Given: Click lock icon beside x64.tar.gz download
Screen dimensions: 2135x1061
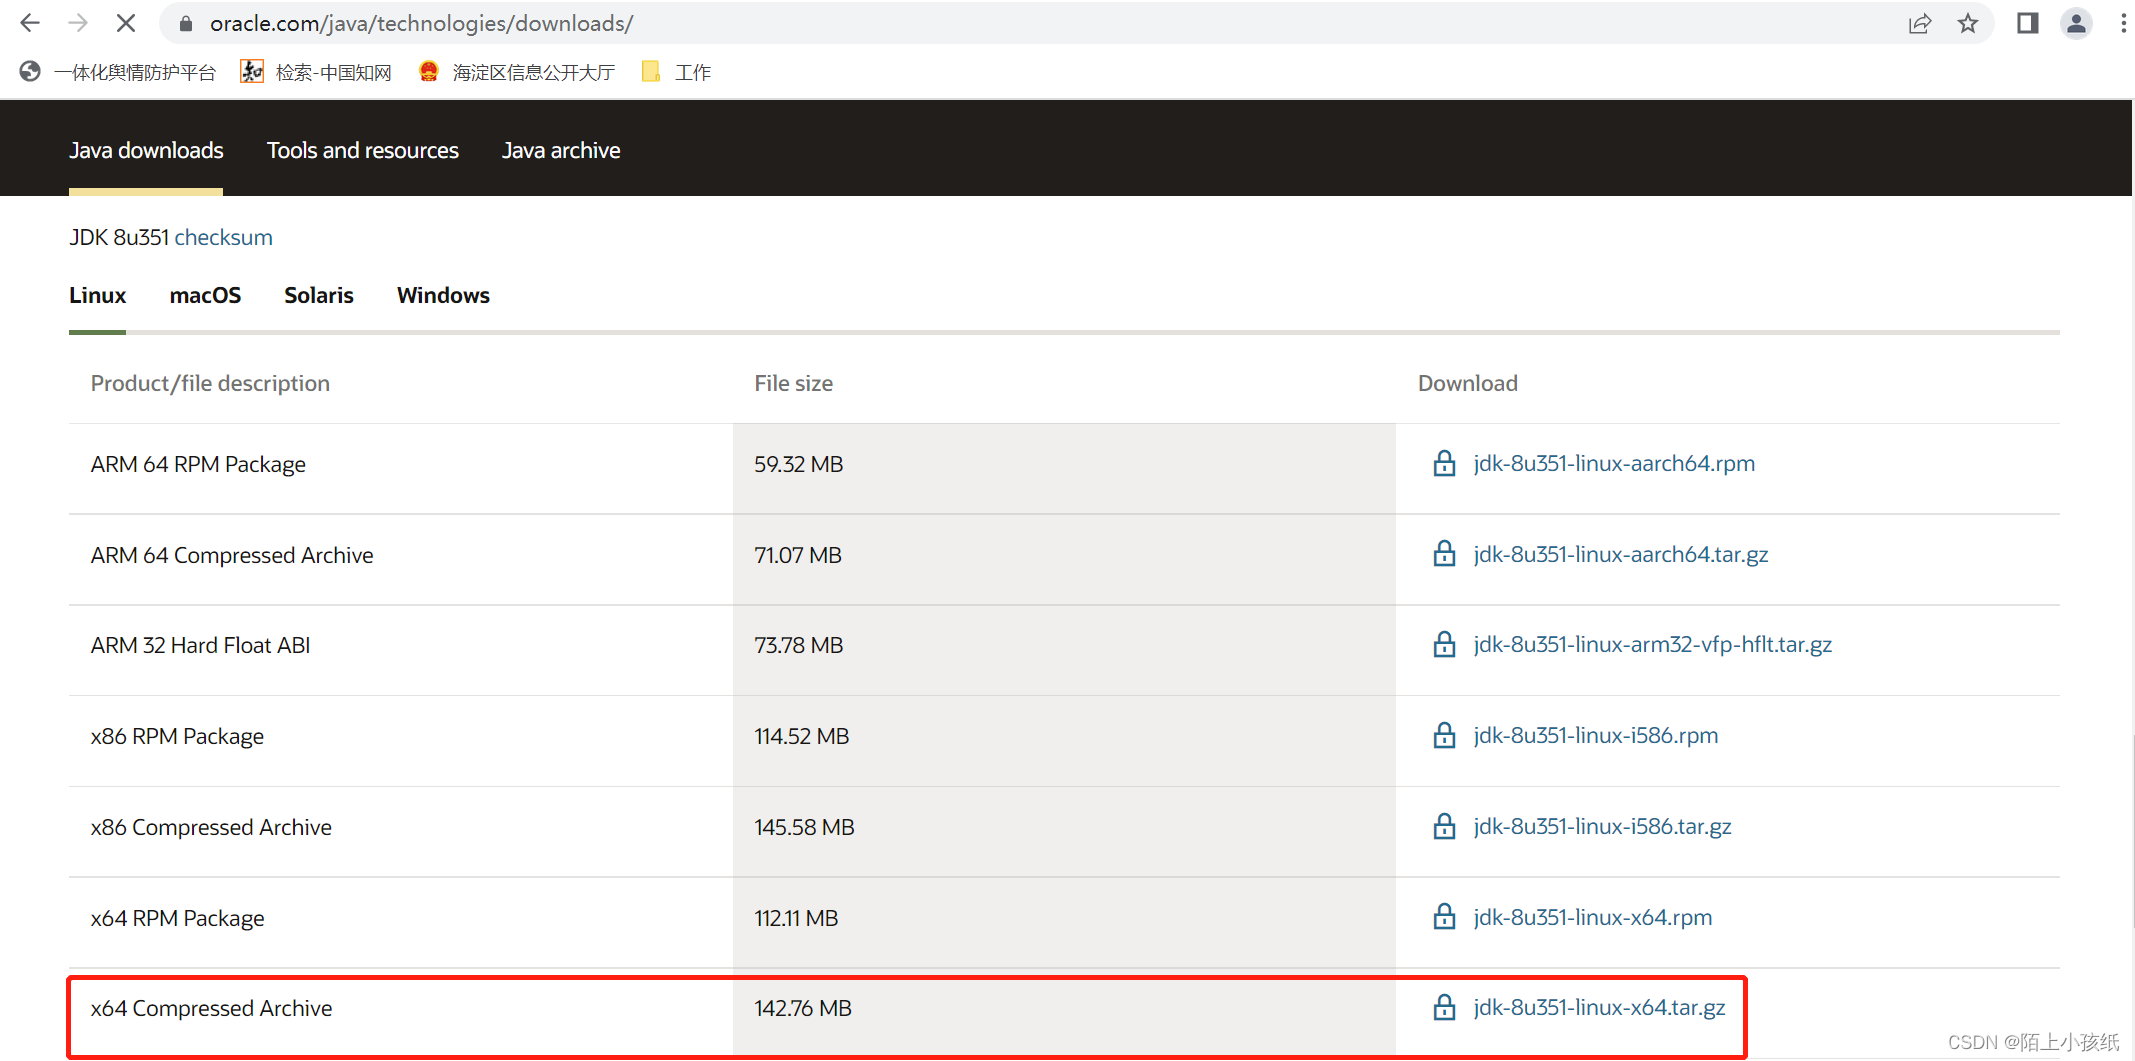Looking at the screenshot, I should tap(1444, 1007).
